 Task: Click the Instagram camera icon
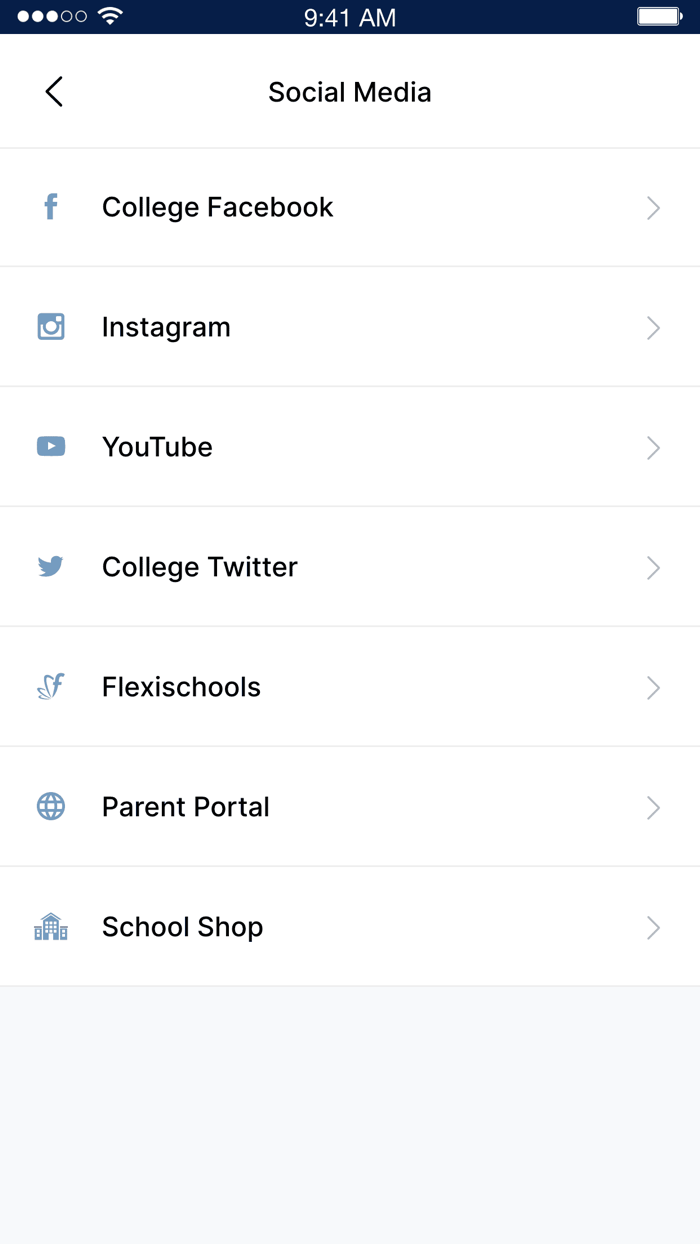coord(50,327)
